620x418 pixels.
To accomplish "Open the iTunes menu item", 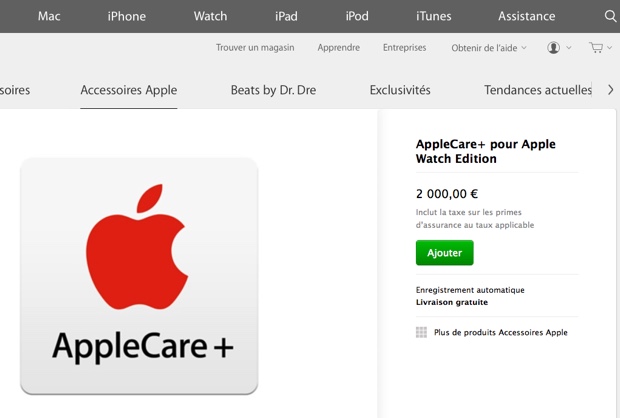I will point(433,16).
